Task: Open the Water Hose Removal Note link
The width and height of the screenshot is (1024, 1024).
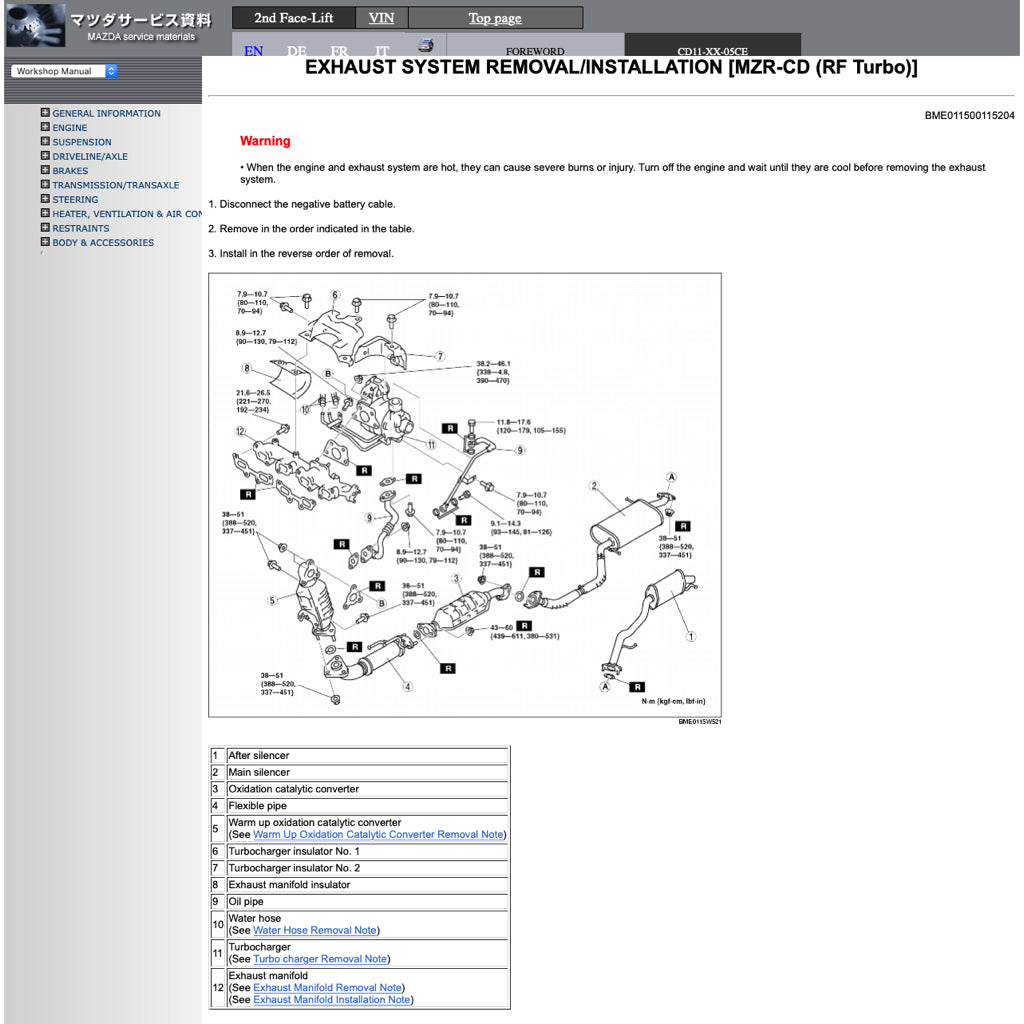Action: 318,930
